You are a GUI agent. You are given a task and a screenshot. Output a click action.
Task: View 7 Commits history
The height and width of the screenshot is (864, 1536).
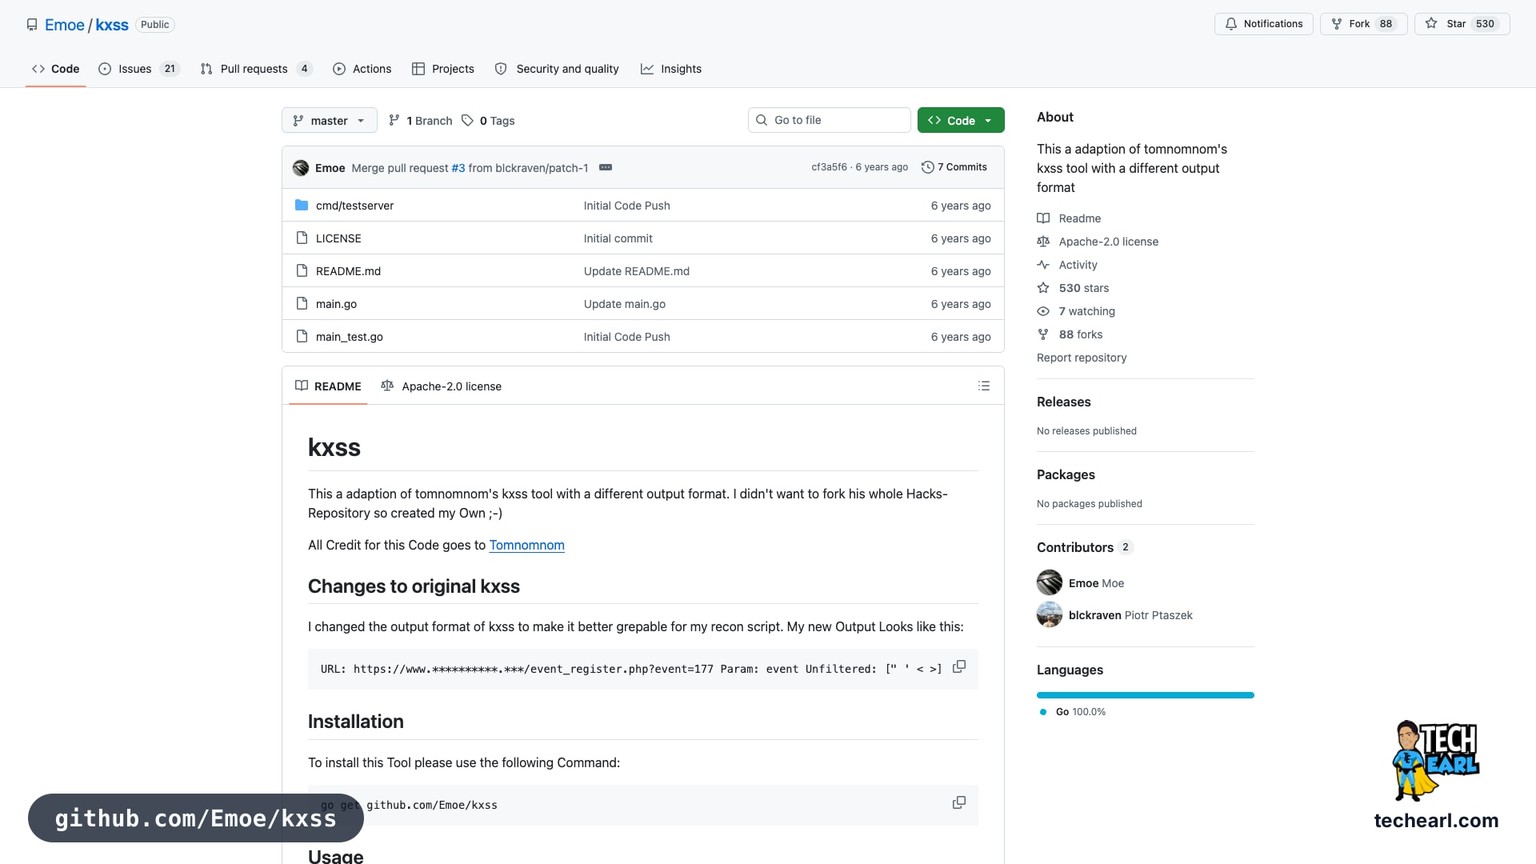click(x=954, y=167)
